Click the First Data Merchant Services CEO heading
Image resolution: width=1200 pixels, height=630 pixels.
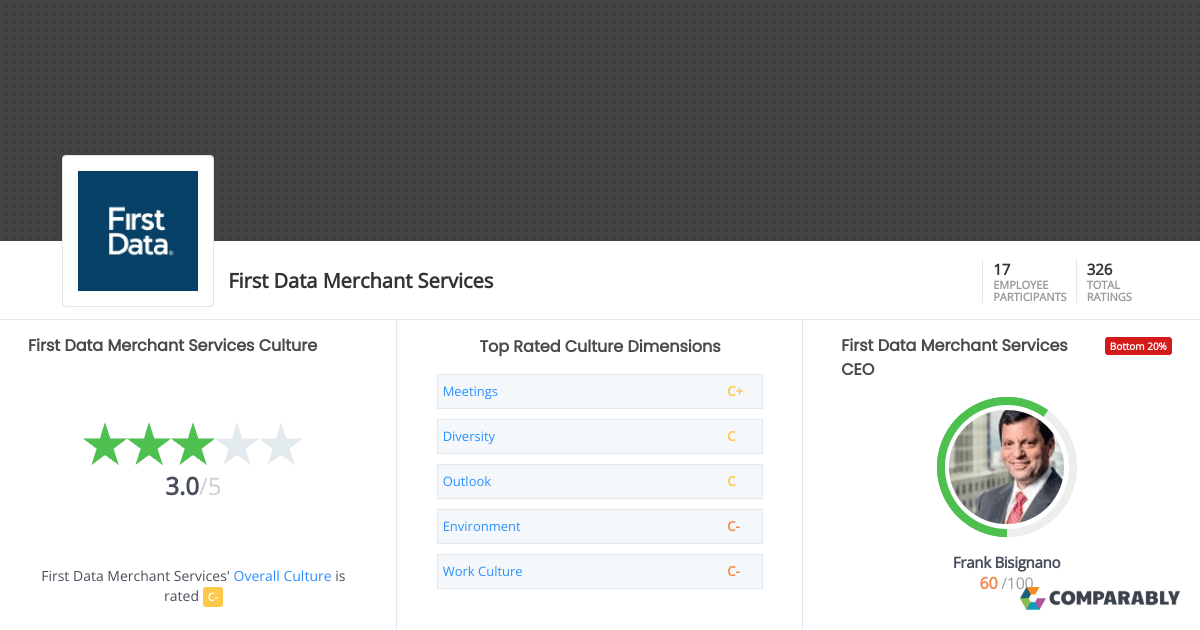[x=955, y=357]
